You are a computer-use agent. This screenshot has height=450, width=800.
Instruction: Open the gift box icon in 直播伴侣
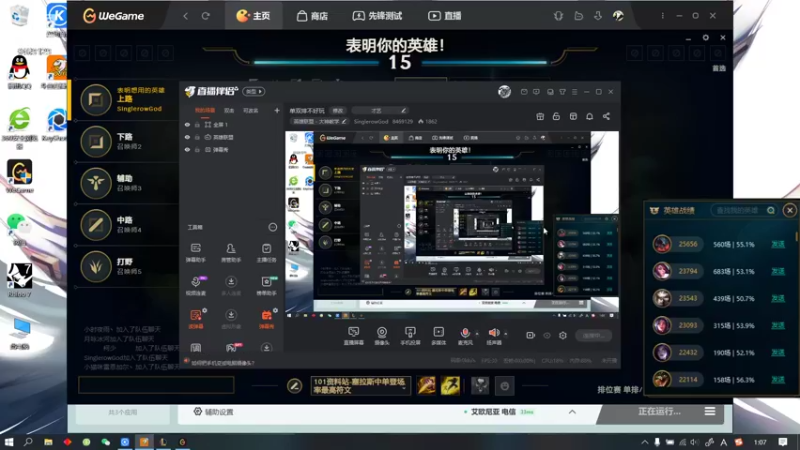pos(540,116)
